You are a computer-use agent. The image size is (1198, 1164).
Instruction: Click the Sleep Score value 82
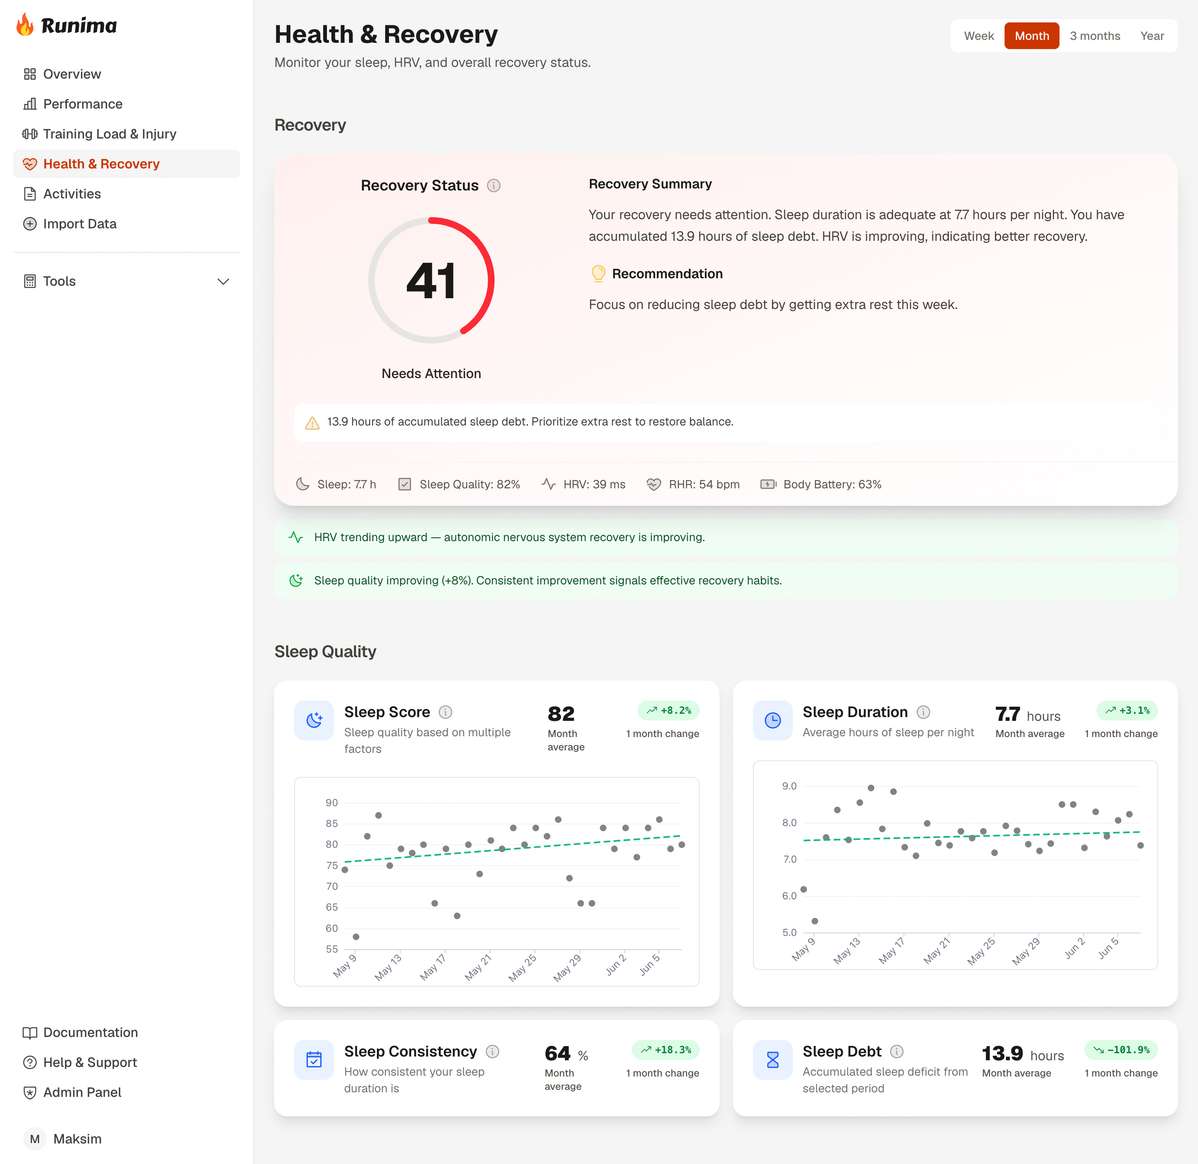click(561, 714)
